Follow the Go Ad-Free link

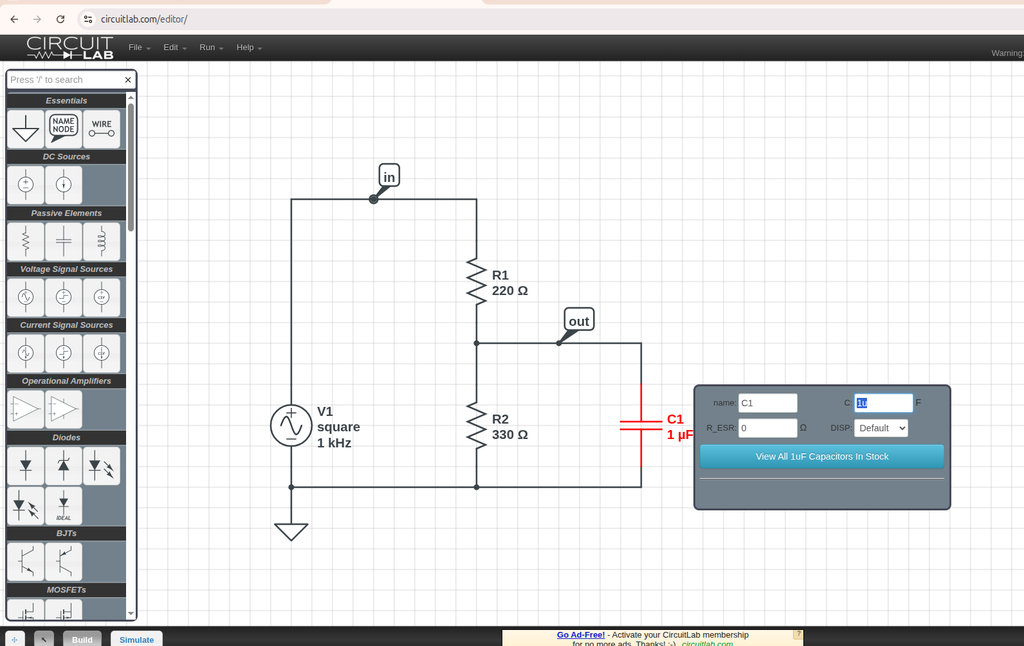click(581, 635)
